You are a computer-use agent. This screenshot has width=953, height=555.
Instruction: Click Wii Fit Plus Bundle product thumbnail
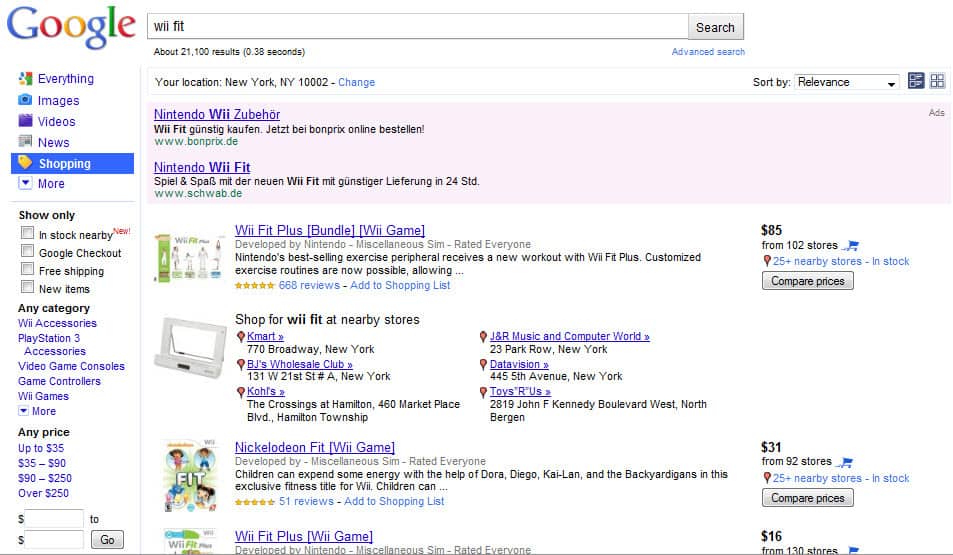click(189, 258)
